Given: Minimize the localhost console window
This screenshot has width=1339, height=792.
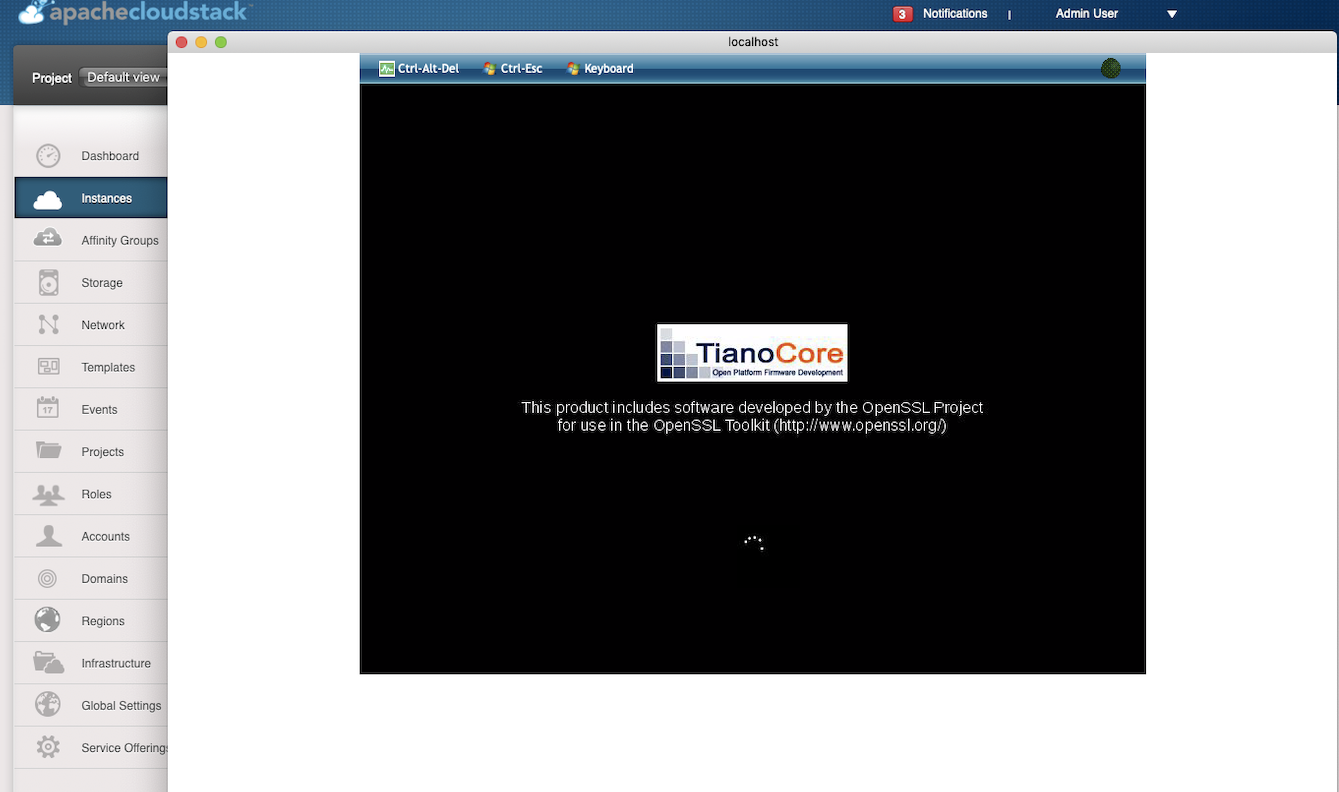Looking at the screenshot, I should point(201,42).
